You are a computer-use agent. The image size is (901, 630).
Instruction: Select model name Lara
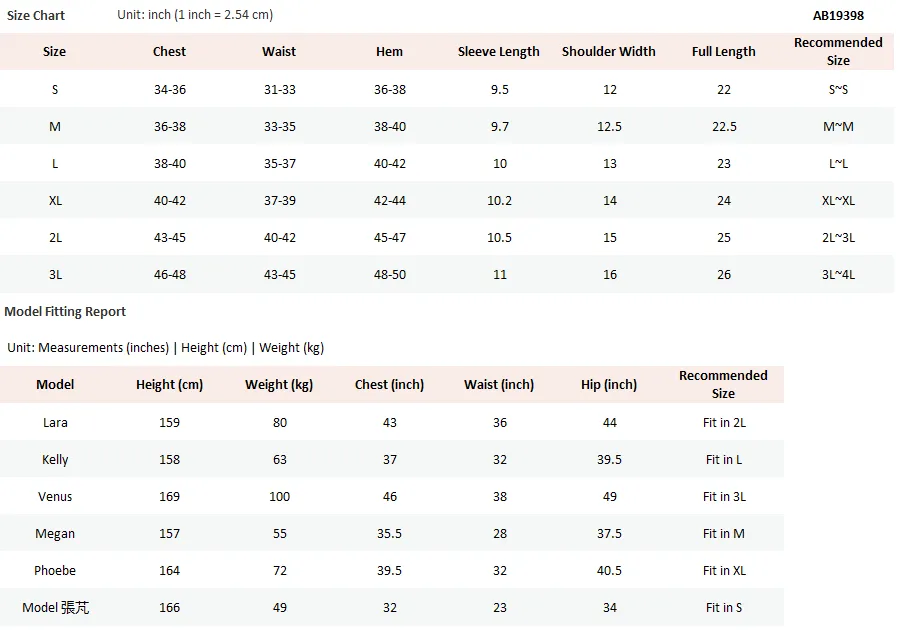pos(55,422)
